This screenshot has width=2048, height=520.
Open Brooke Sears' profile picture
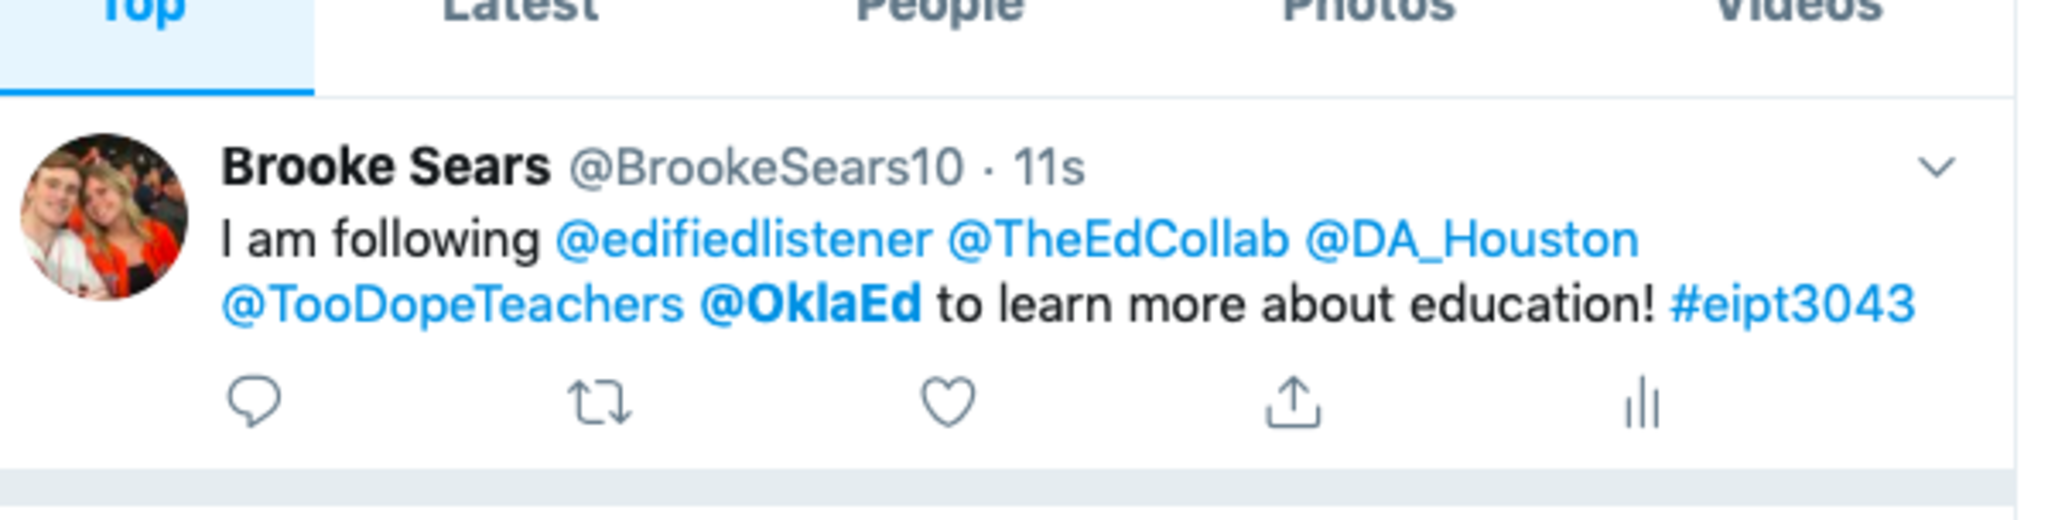coord(104,216)
